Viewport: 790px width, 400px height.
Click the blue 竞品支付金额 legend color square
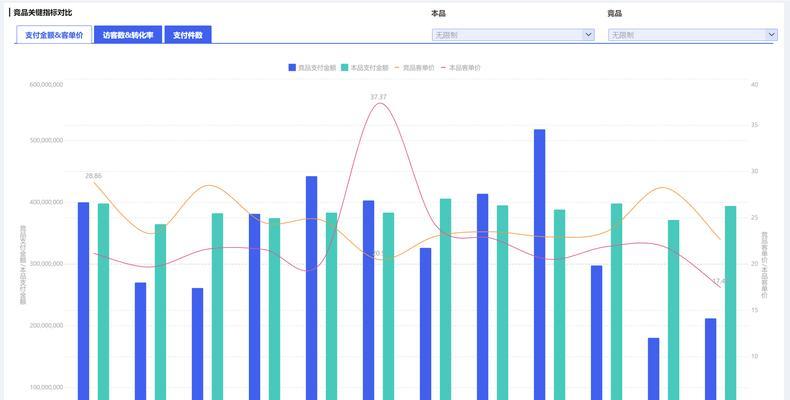pyautogui.click(x=292, y=68)
